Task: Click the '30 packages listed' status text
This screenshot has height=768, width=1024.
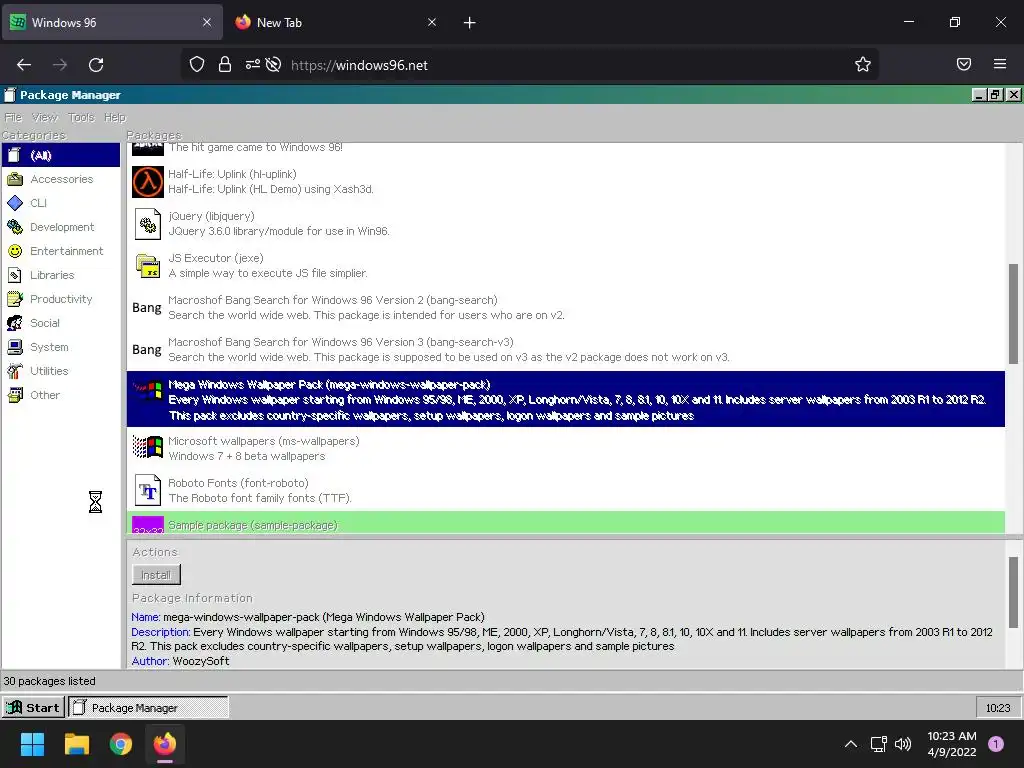Action: 50,681
